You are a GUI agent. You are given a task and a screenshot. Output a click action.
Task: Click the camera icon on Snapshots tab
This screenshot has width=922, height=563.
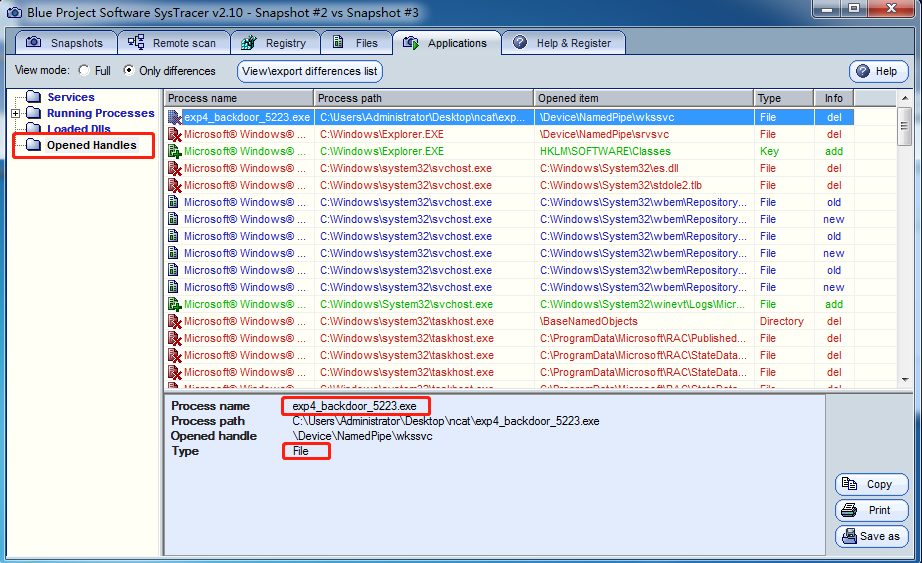[x=34, y=42]
